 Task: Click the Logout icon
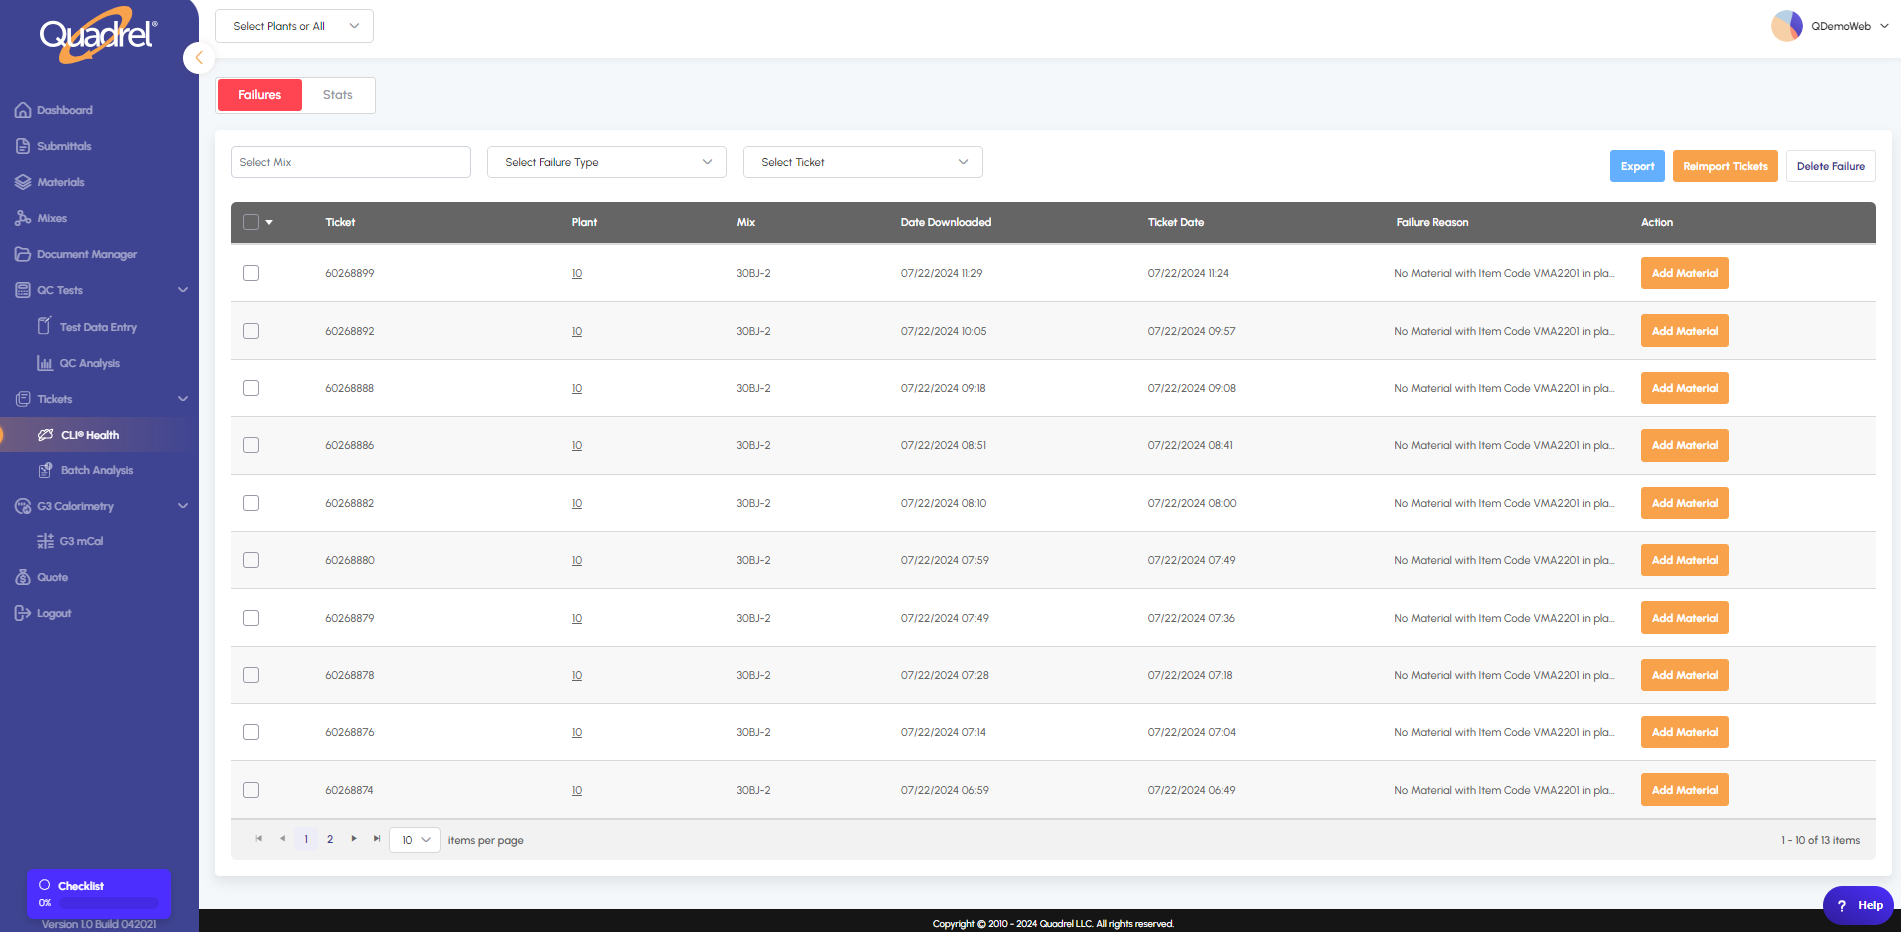tap(23, 613)
